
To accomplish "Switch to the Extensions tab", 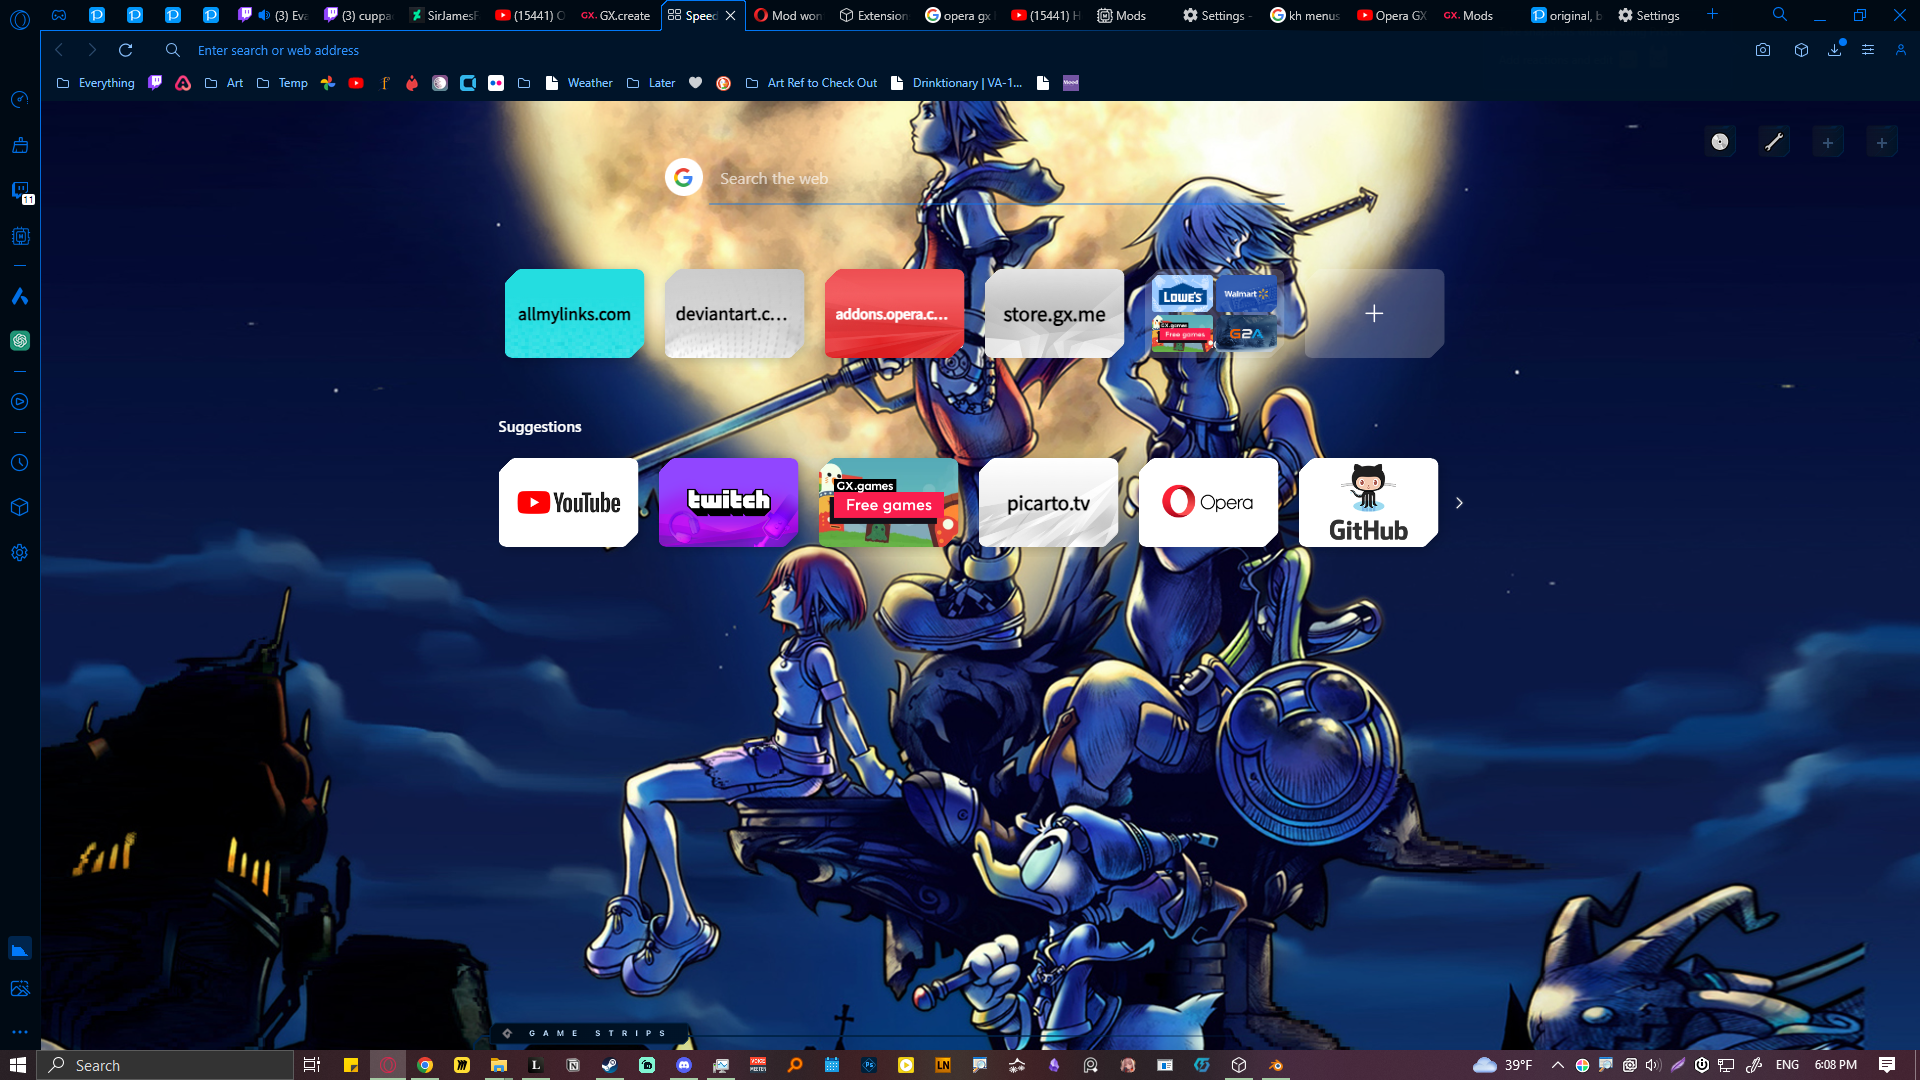I will point(874,15).
